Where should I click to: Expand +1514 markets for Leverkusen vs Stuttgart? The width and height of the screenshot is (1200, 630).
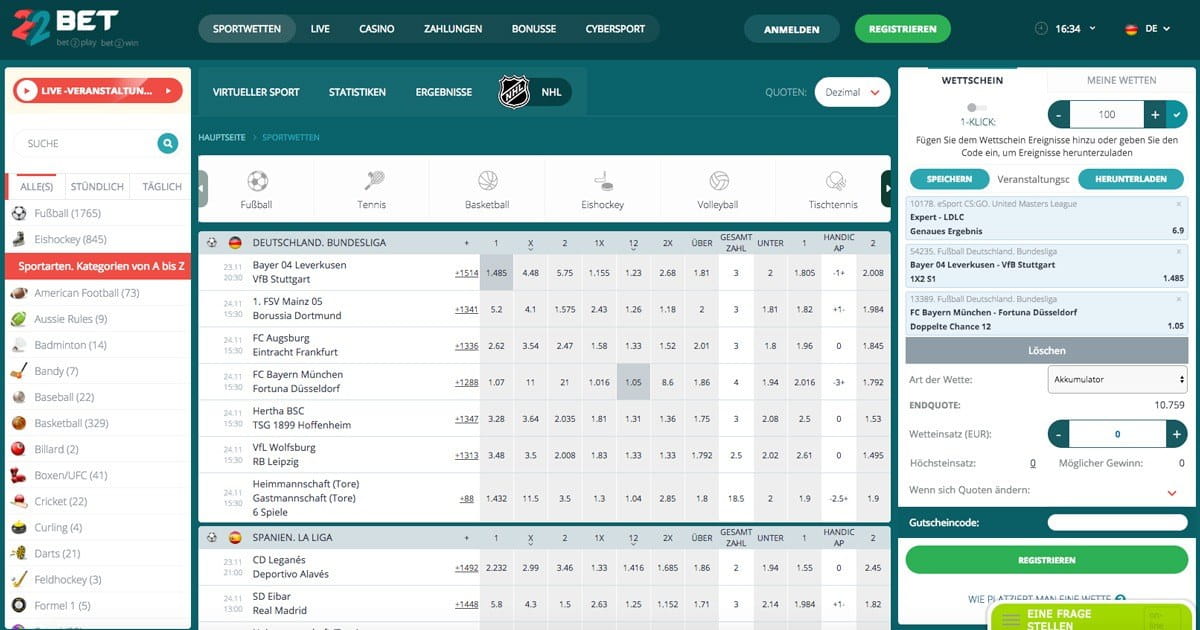(x=467, y=273)
